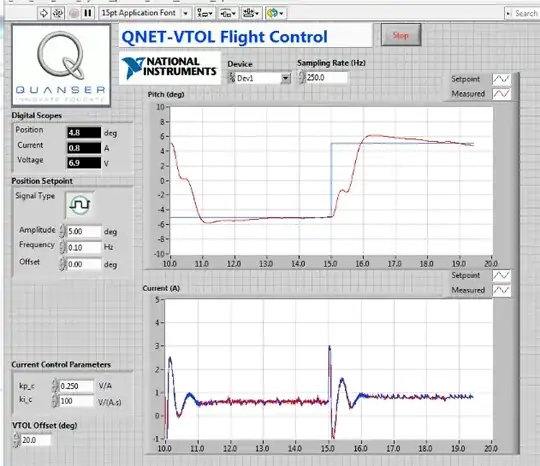Click the Abort Execution toolbar icon
Viewport: 540px width, 466px height.
click(73, 13)
